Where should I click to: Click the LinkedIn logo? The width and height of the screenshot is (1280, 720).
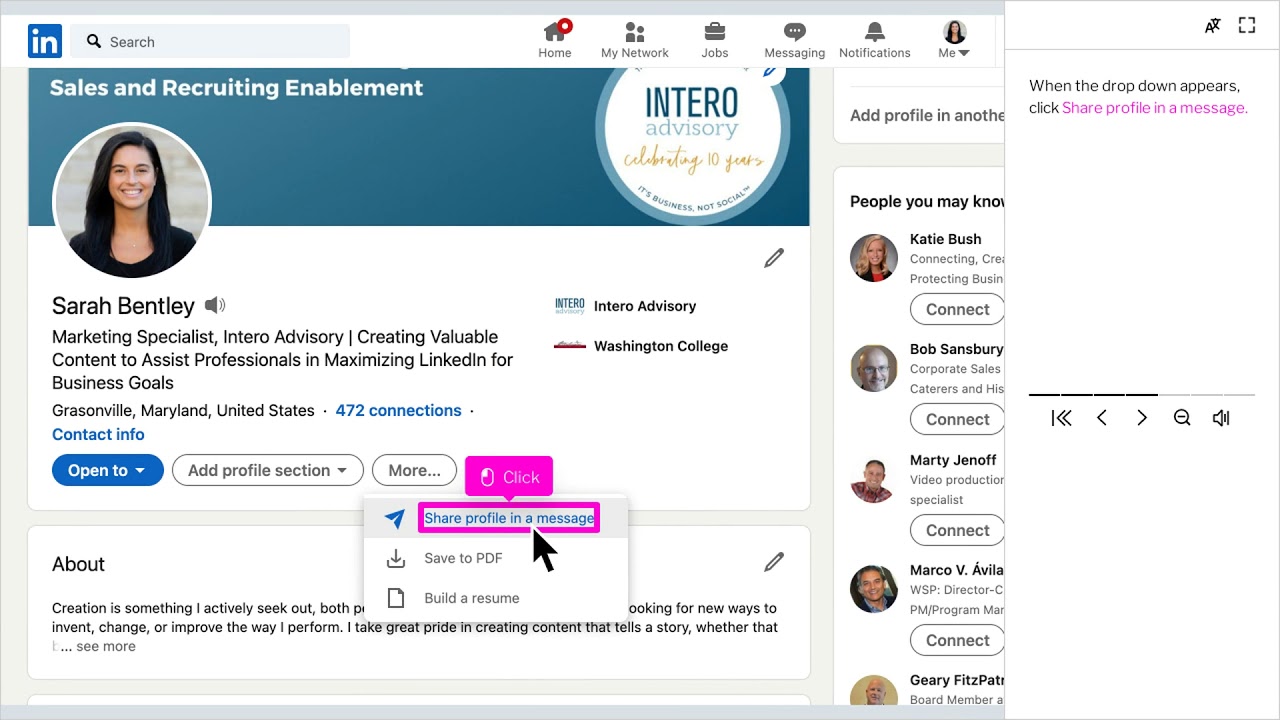tap(45, 41)
